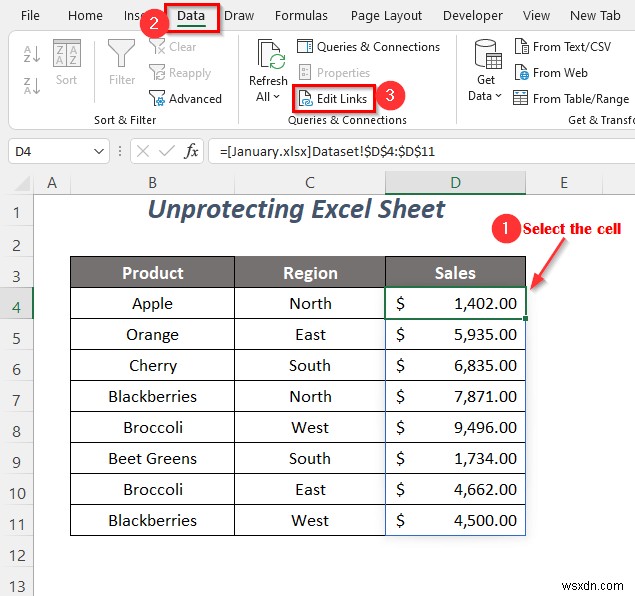635x596 pixels.
Task: Select the 4,662.00 sales cell
Action: 455,490
